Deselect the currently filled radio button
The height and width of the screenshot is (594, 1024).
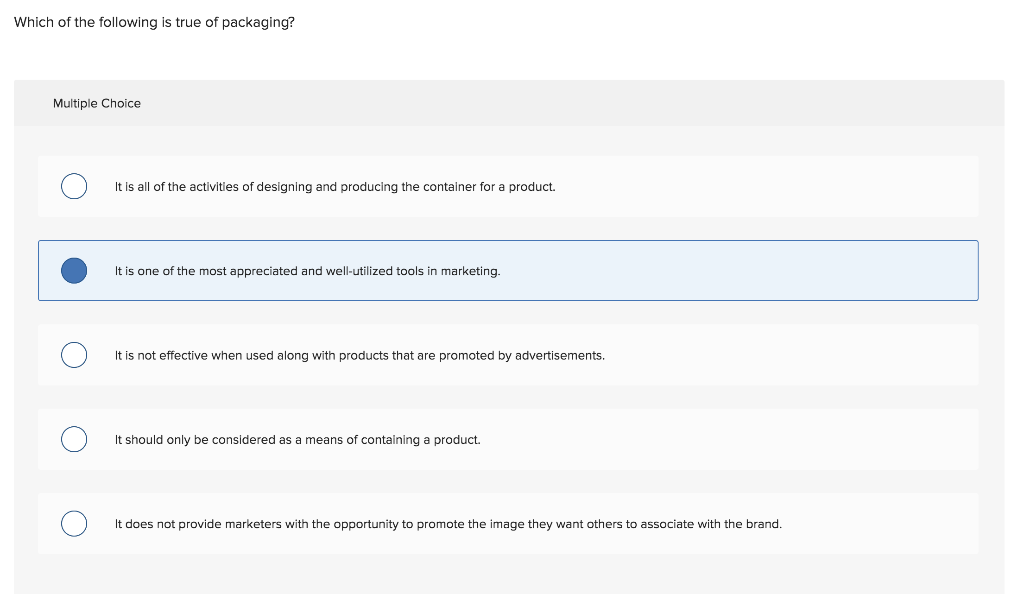pos(73,270)
